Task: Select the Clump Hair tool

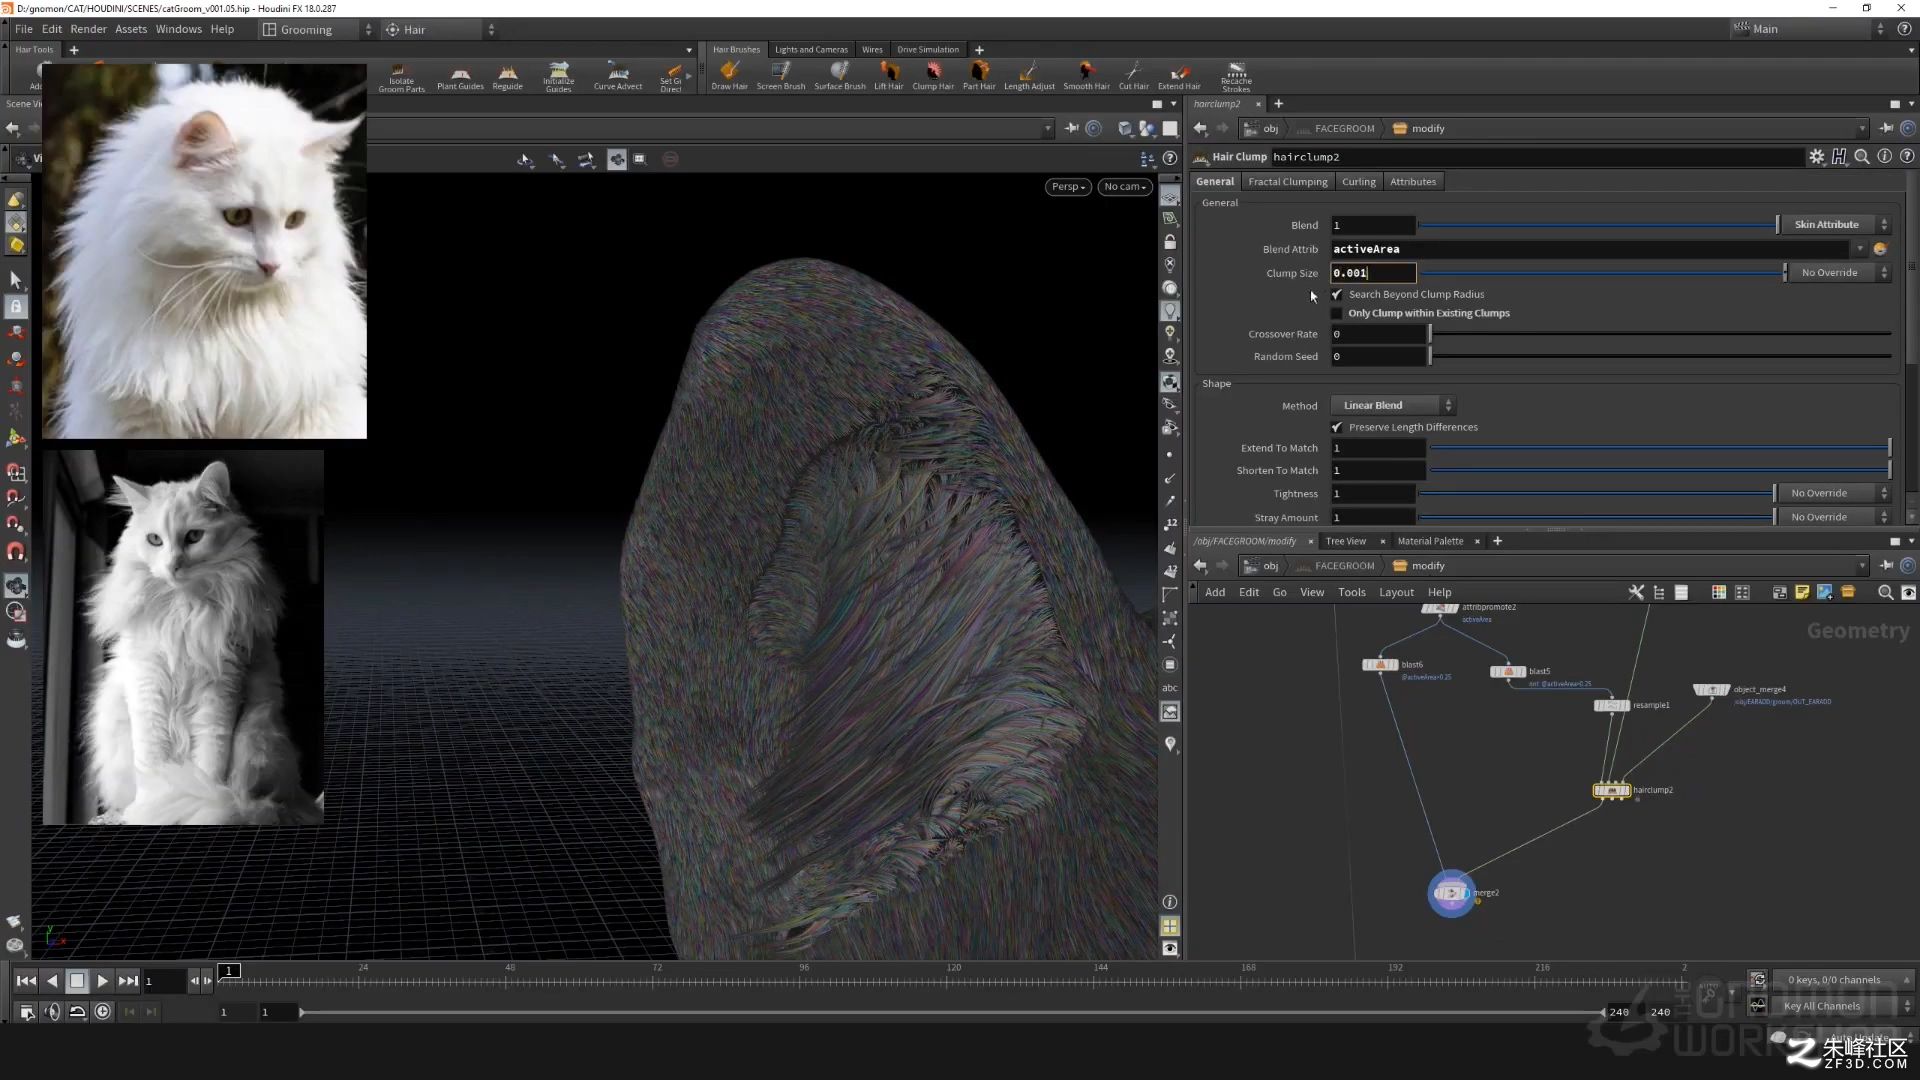Action: (x=932, y=76)
